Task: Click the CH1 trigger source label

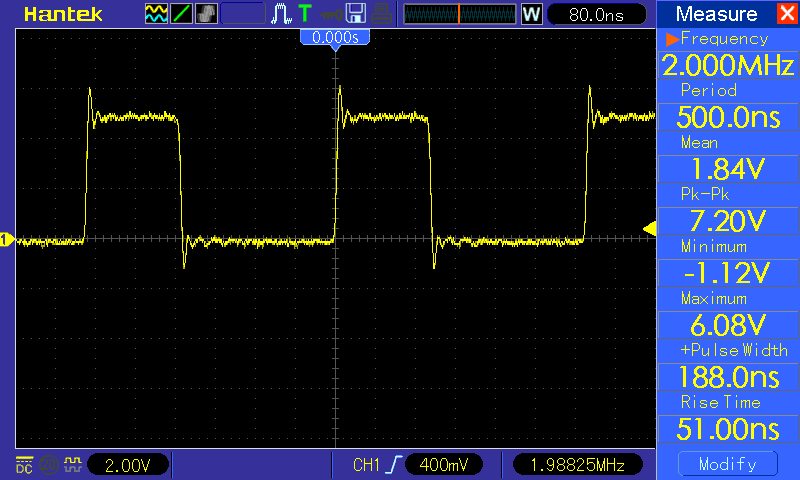Action: 366,465
